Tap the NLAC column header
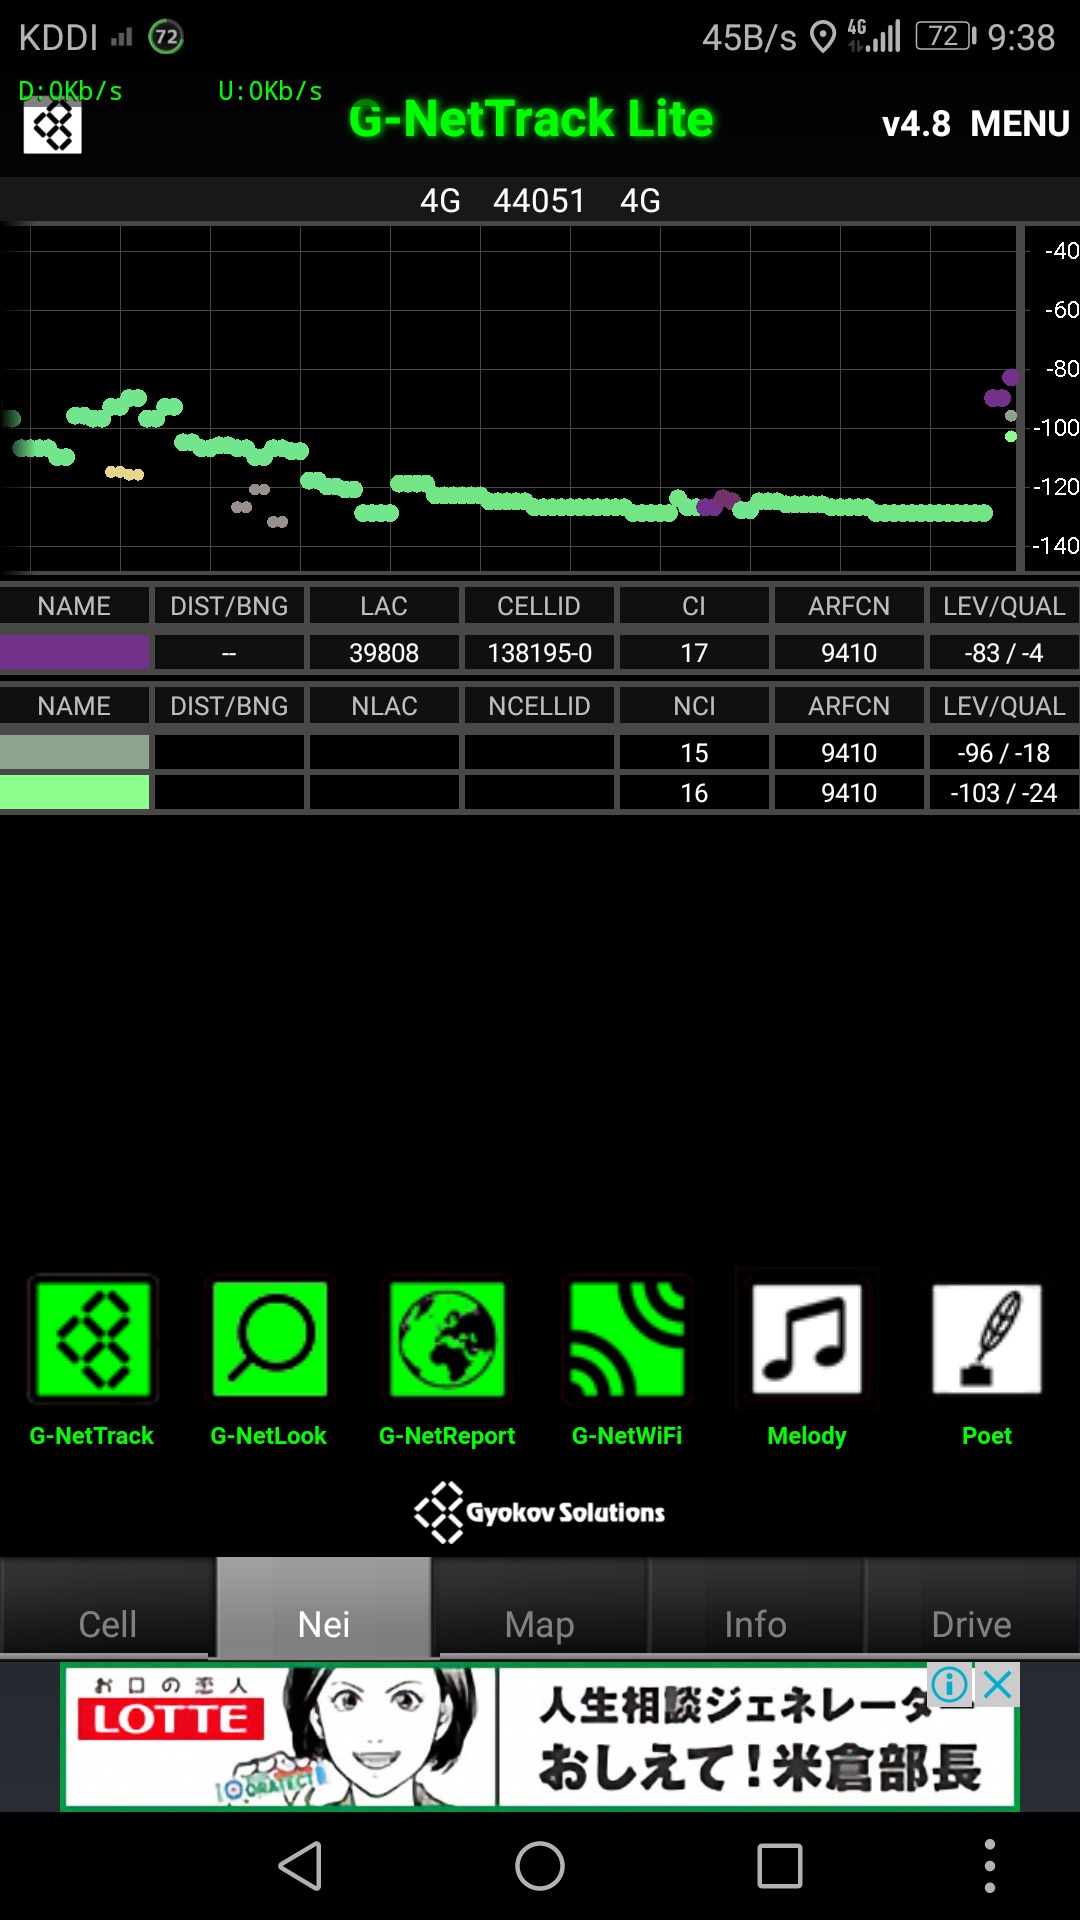Viewport: 1080px width, 1920px height. [384, 706]
